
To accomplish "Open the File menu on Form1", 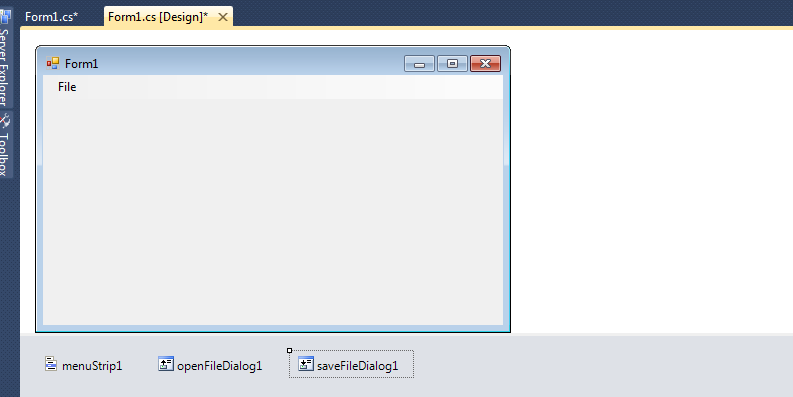I will click(x=67, y=87).
